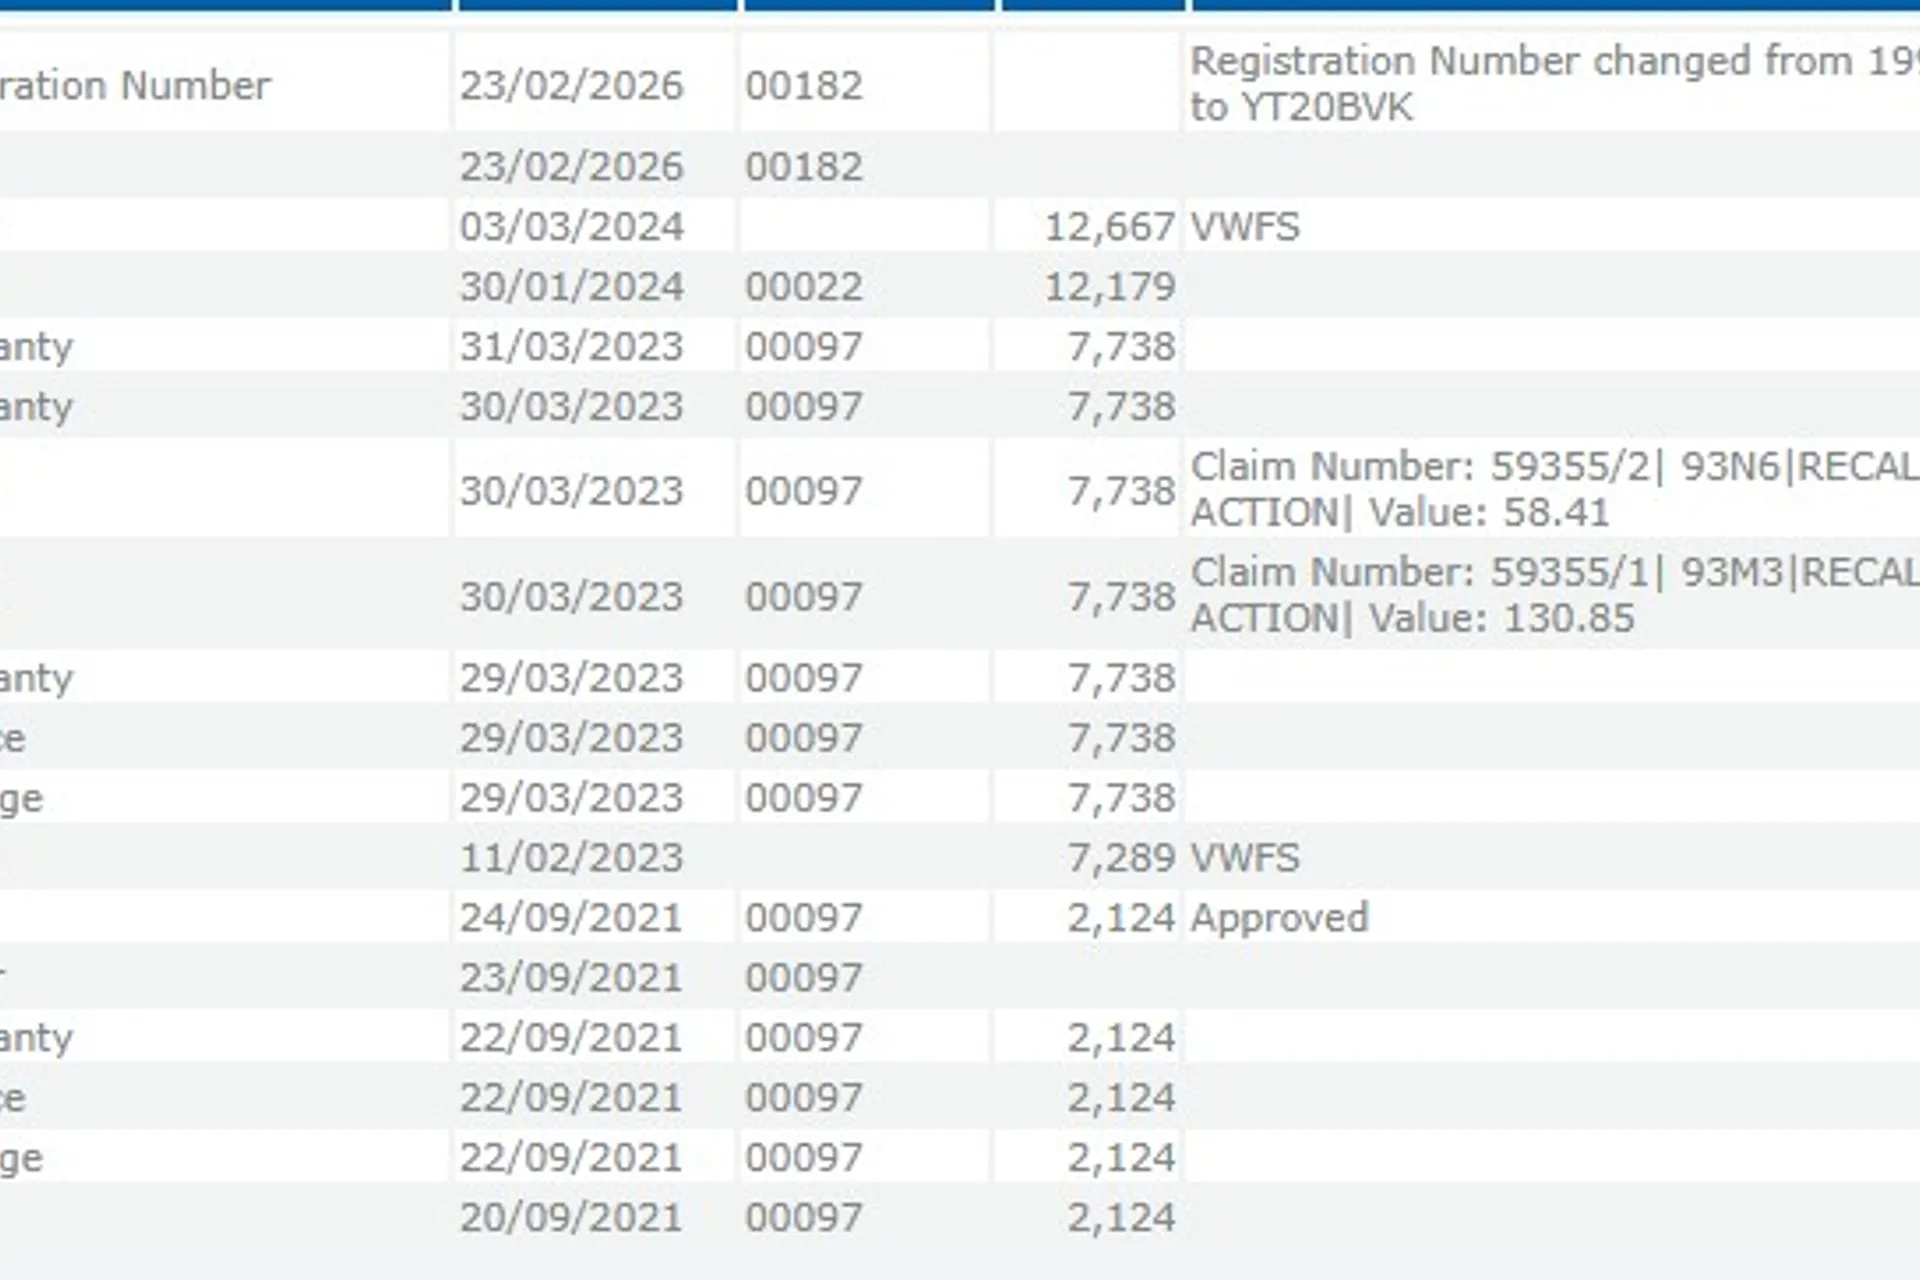Image resolution: width=1920 pixels, height=1280 pixels.
Task: Select the date 11/02/2023
Action: (x=571, y=858)
